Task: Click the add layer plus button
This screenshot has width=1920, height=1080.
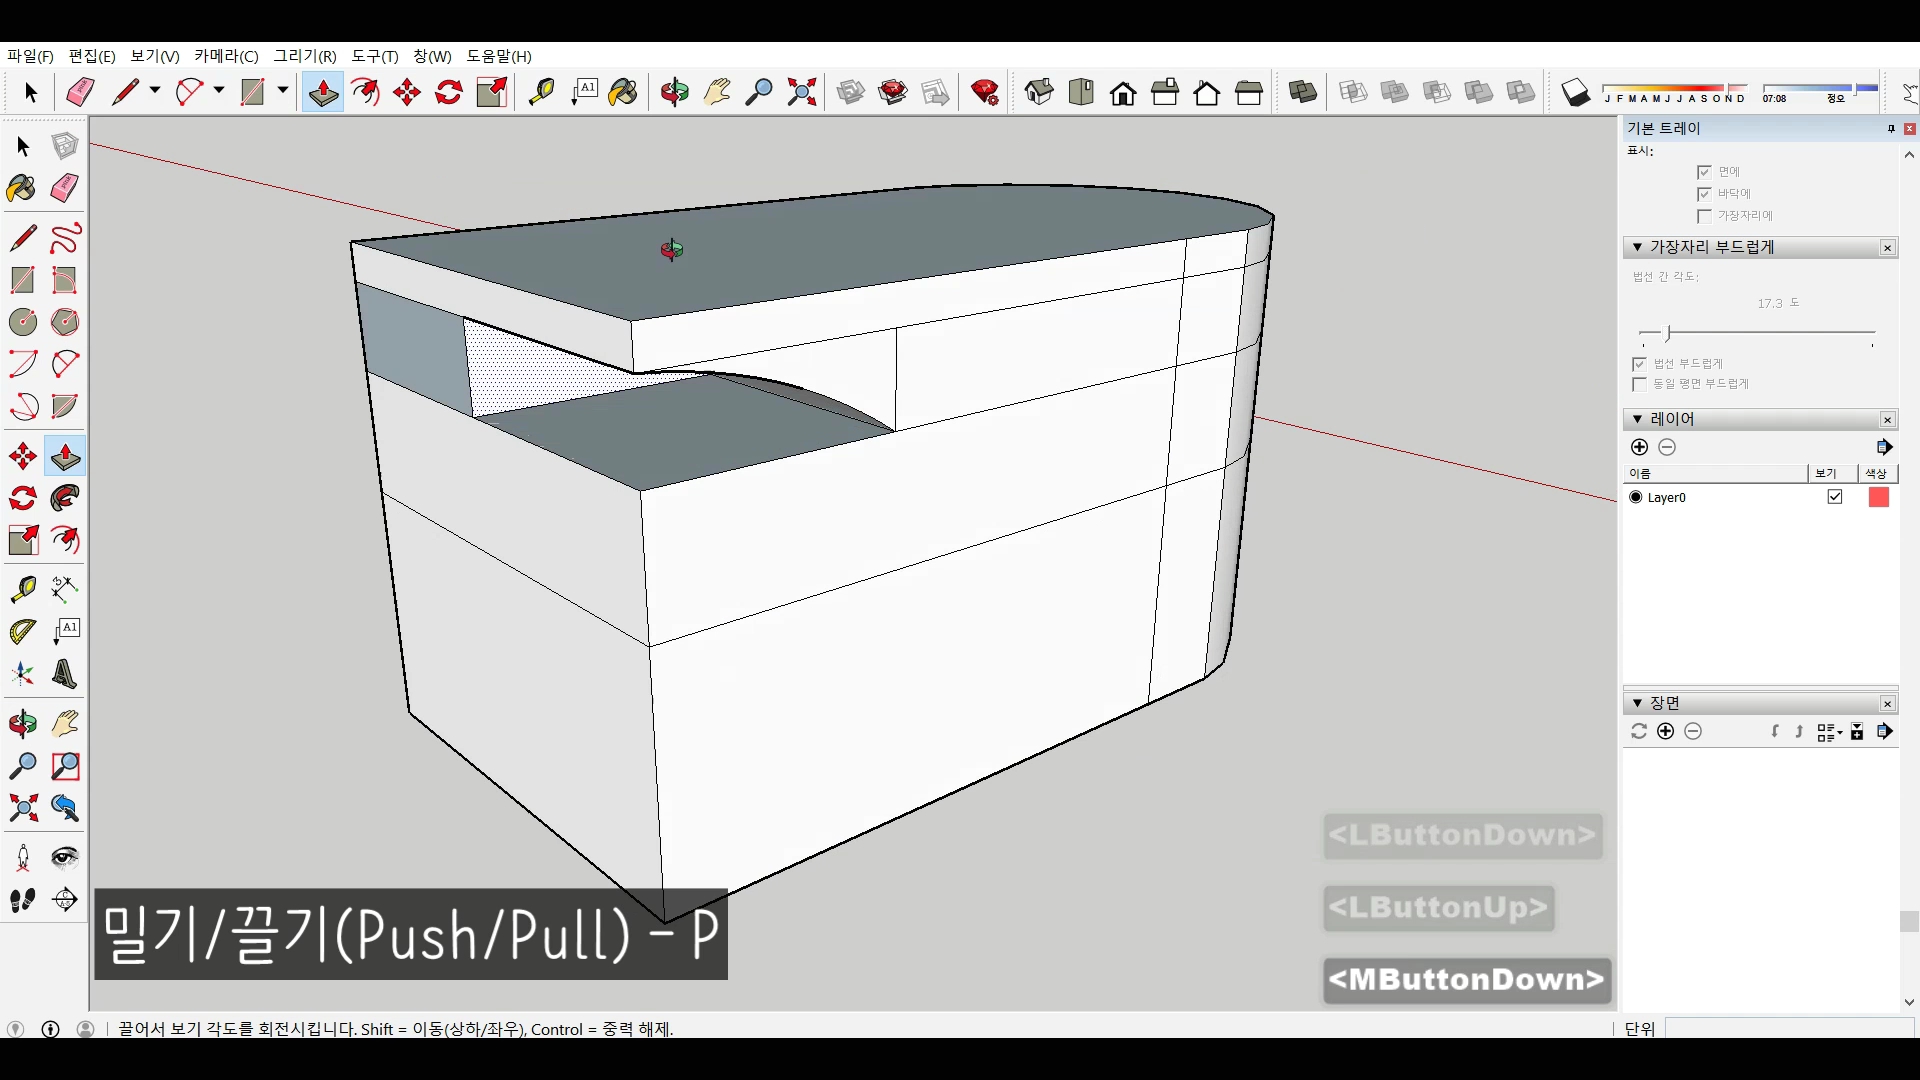Action: (x=1639, y=447)
